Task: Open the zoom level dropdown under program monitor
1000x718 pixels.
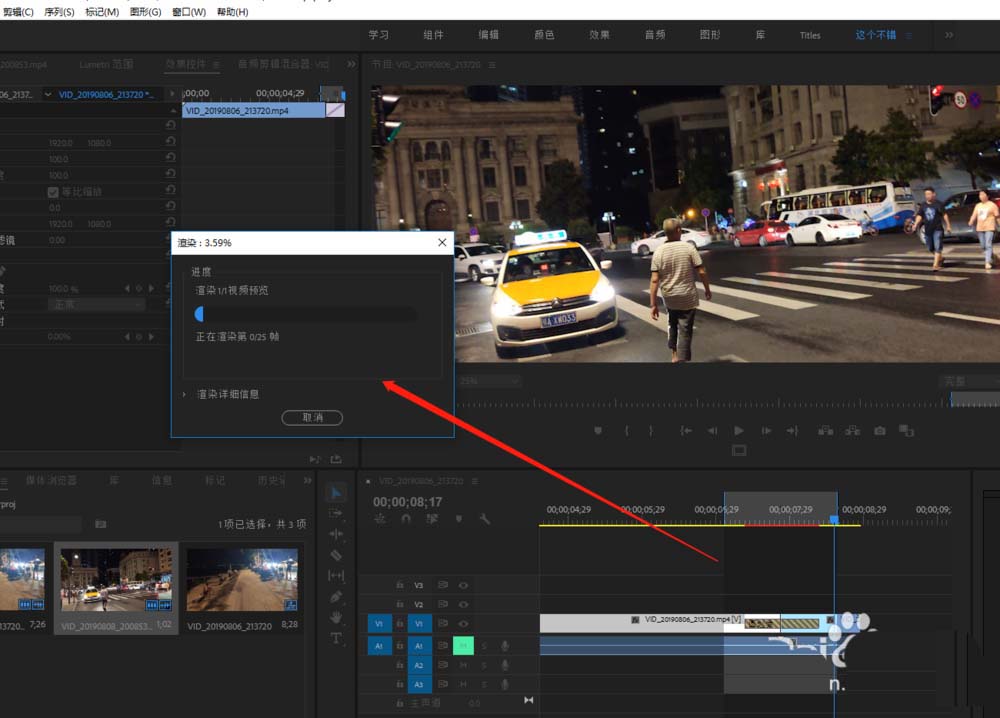Action: point(488,382)
